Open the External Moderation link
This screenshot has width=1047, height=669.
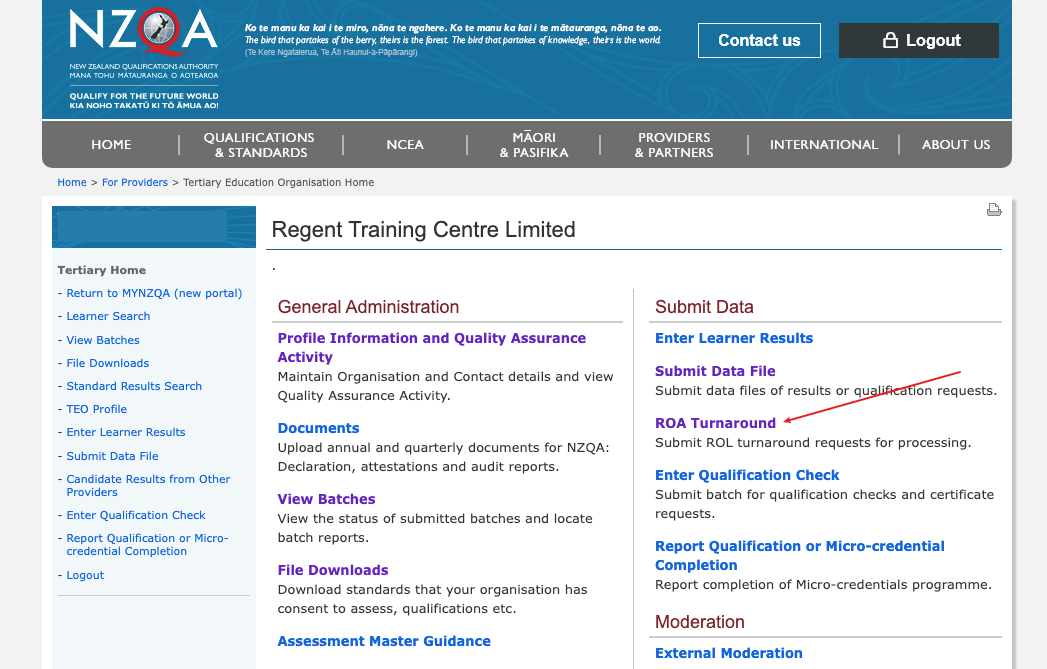728,653
